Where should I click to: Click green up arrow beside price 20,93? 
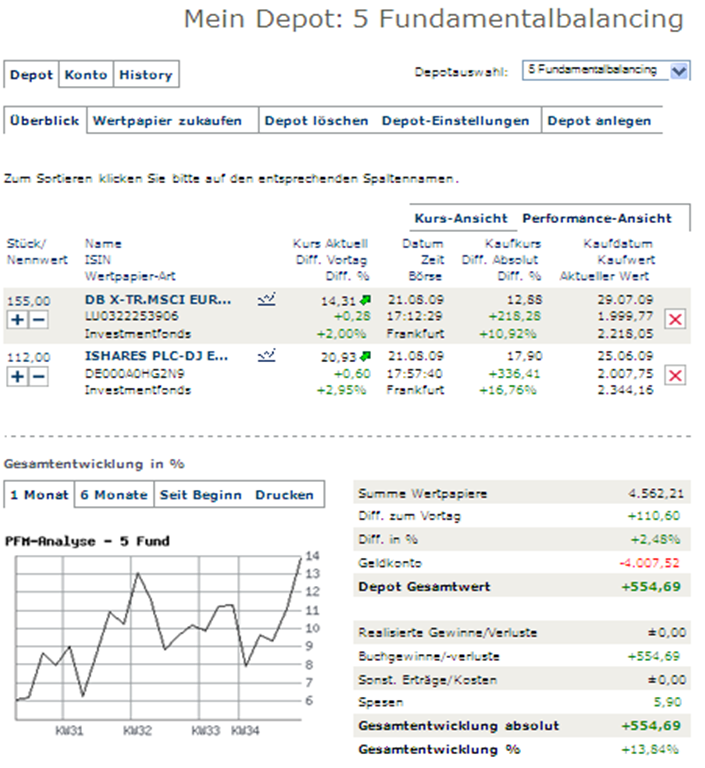[365, 356]
